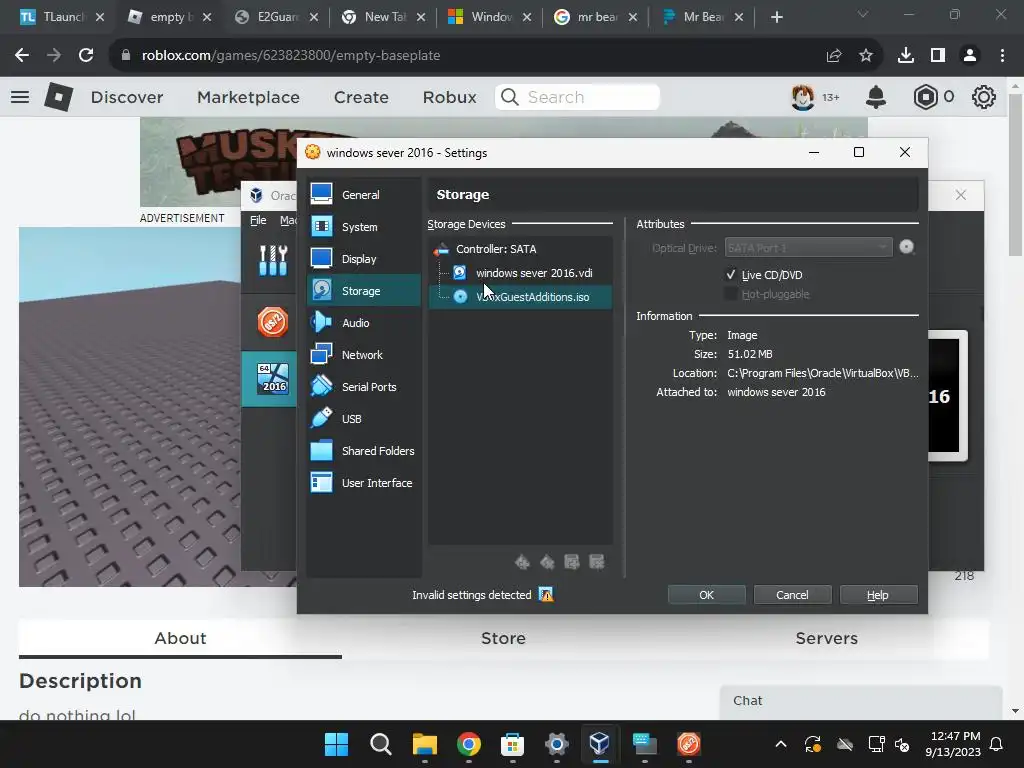
Task: Switch to the Servers tab
Action: 826,638
